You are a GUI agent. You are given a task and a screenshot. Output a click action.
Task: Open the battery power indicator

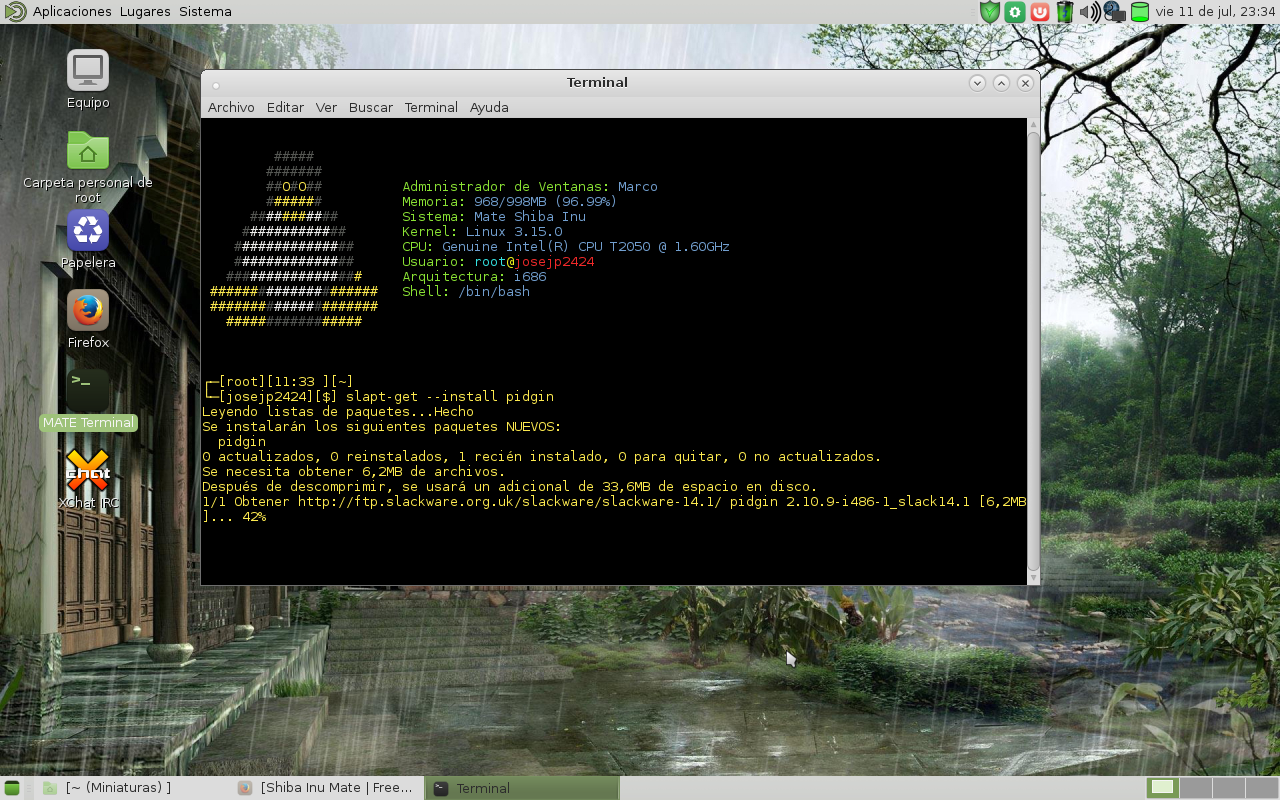point(1065,12)
